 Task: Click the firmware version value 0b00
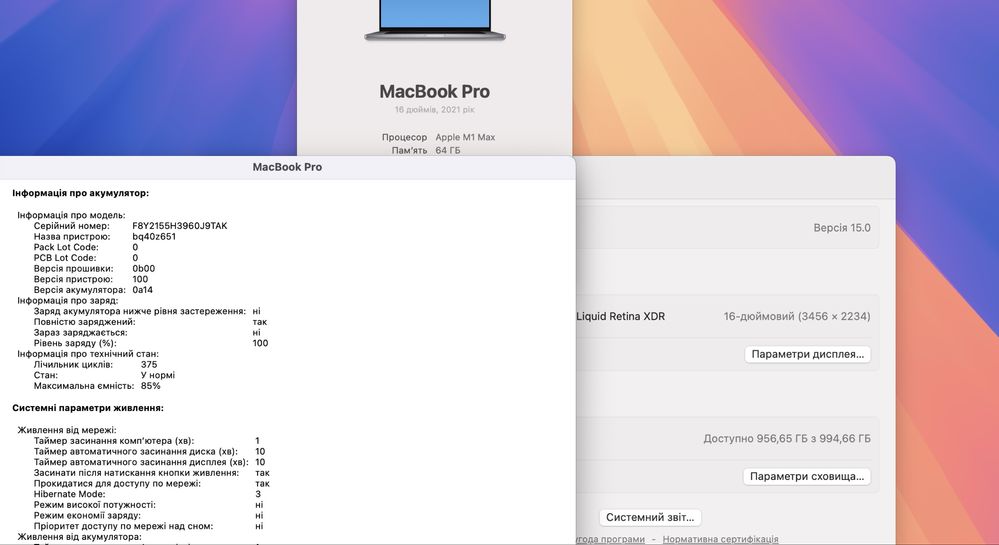(143, 268)
